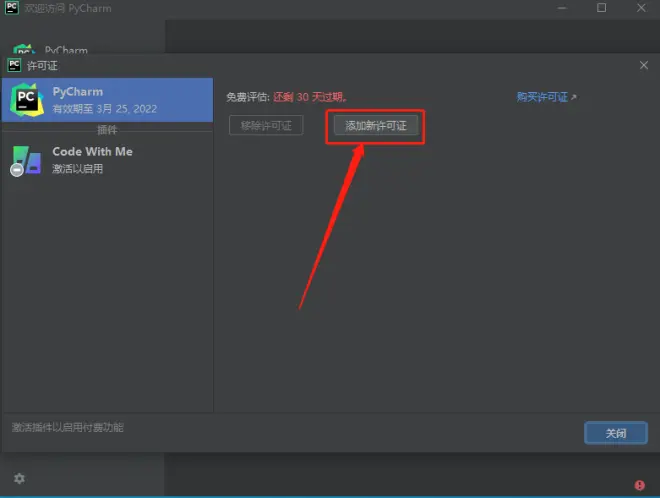Image resolution: width=660 pixels, height=498 pixels.
Task: Click PyCharm icon in welcome window title bar
Action: 12,8
